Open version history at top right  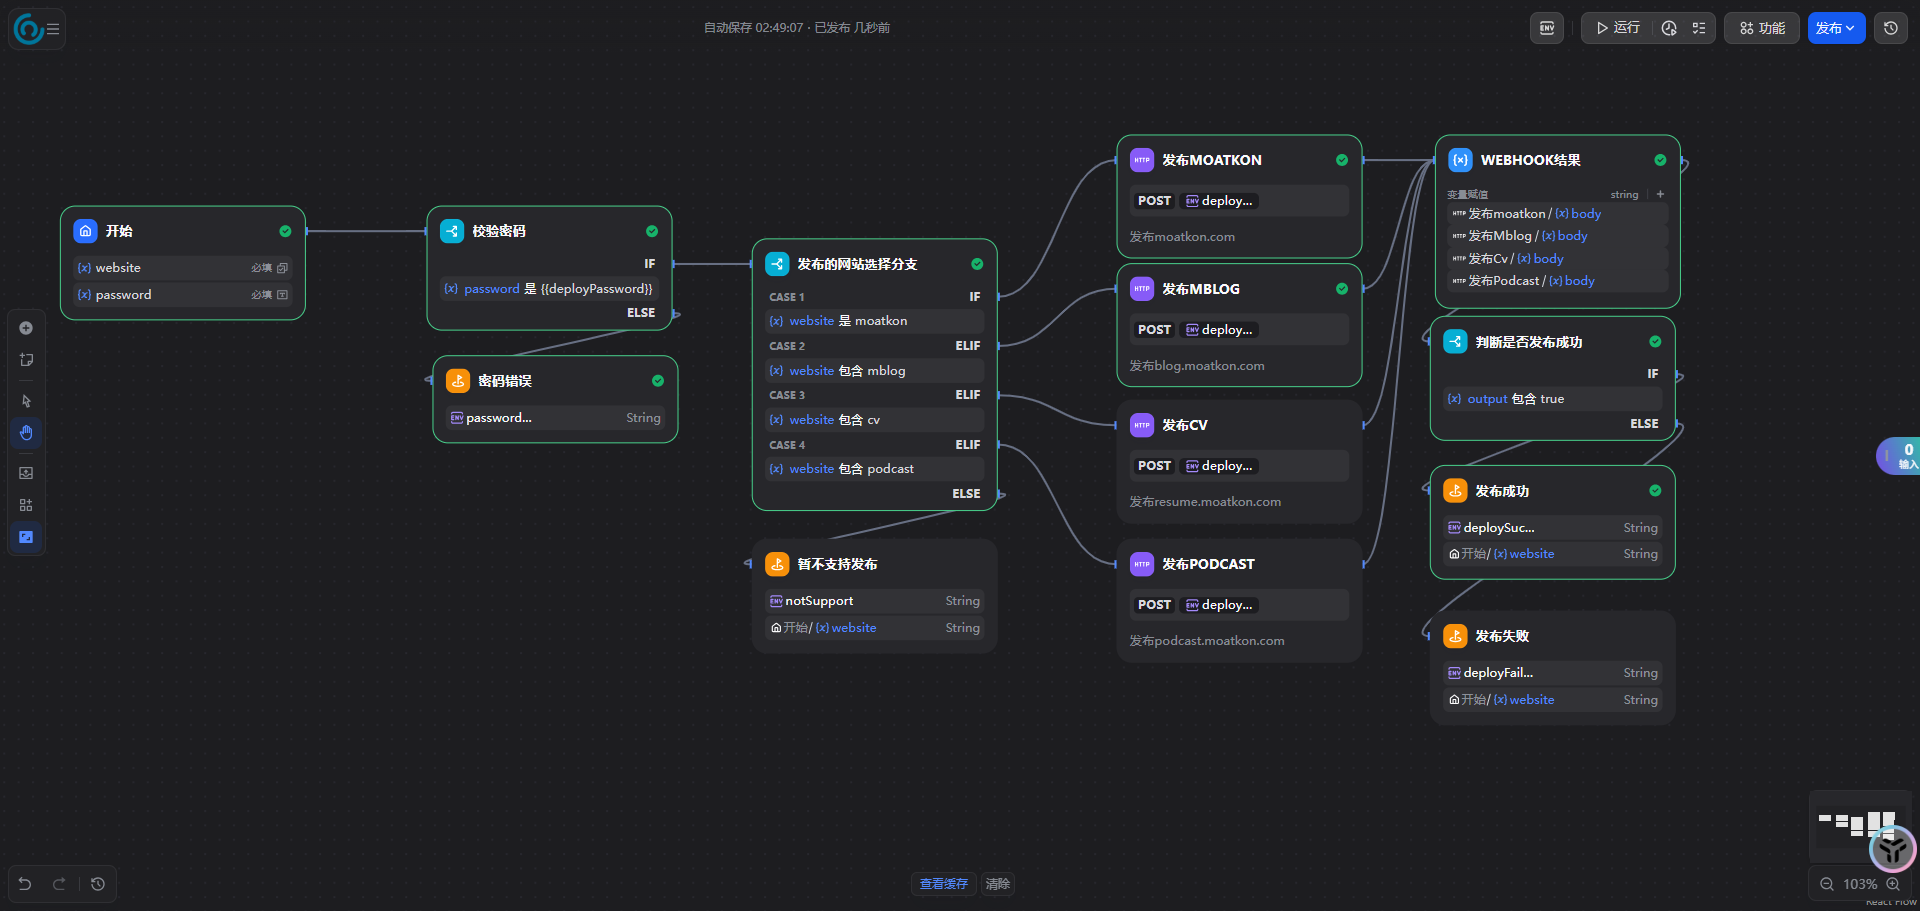(x=1891, y=28)
